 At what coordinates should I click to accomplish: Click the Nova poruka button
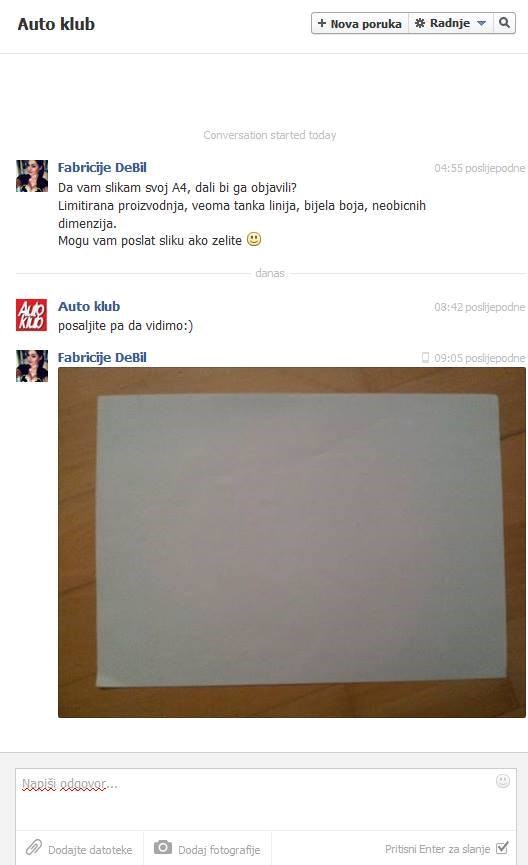(360, 23)
